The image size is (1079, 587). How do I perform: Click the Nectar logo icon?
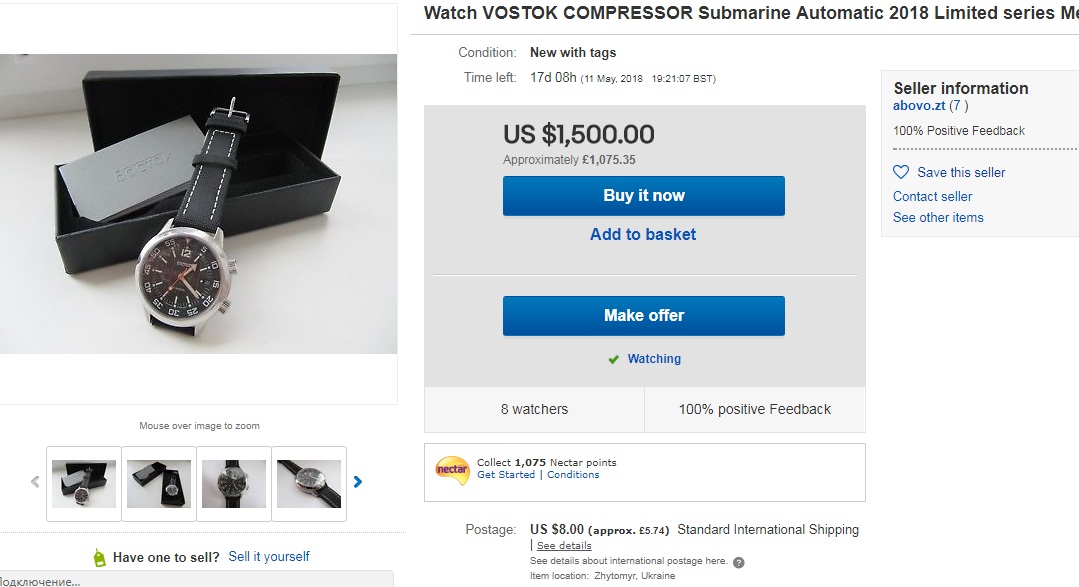pyautogui.click(x=452, y=471)
